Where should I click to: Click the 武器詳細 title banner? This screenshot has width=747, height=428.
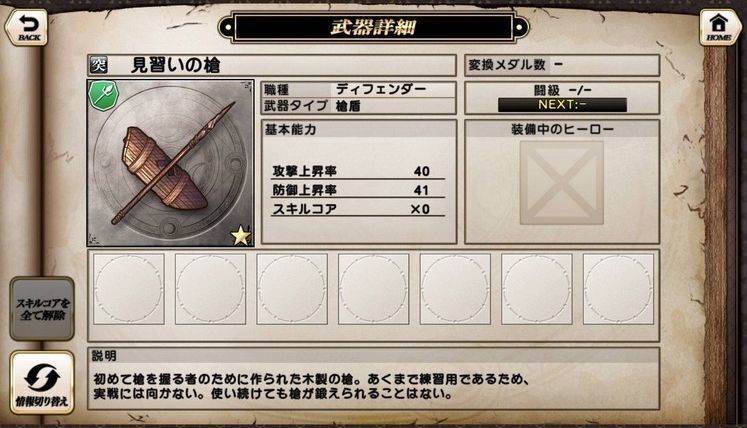[373, 27]
